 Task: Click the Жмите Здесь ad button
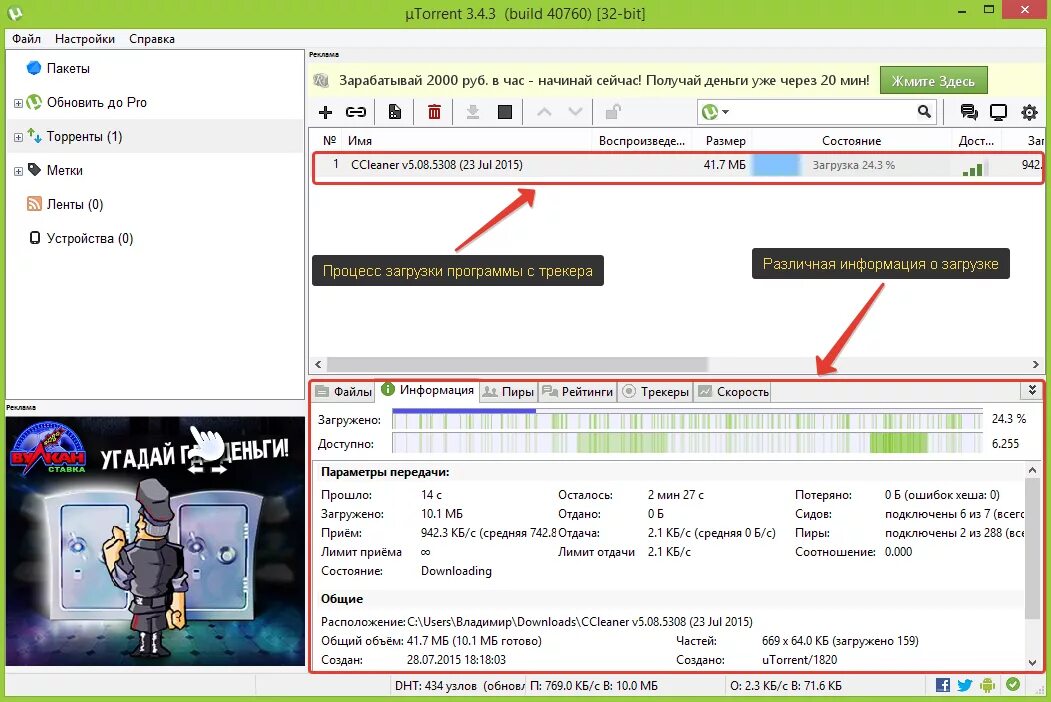click(933, 81)
